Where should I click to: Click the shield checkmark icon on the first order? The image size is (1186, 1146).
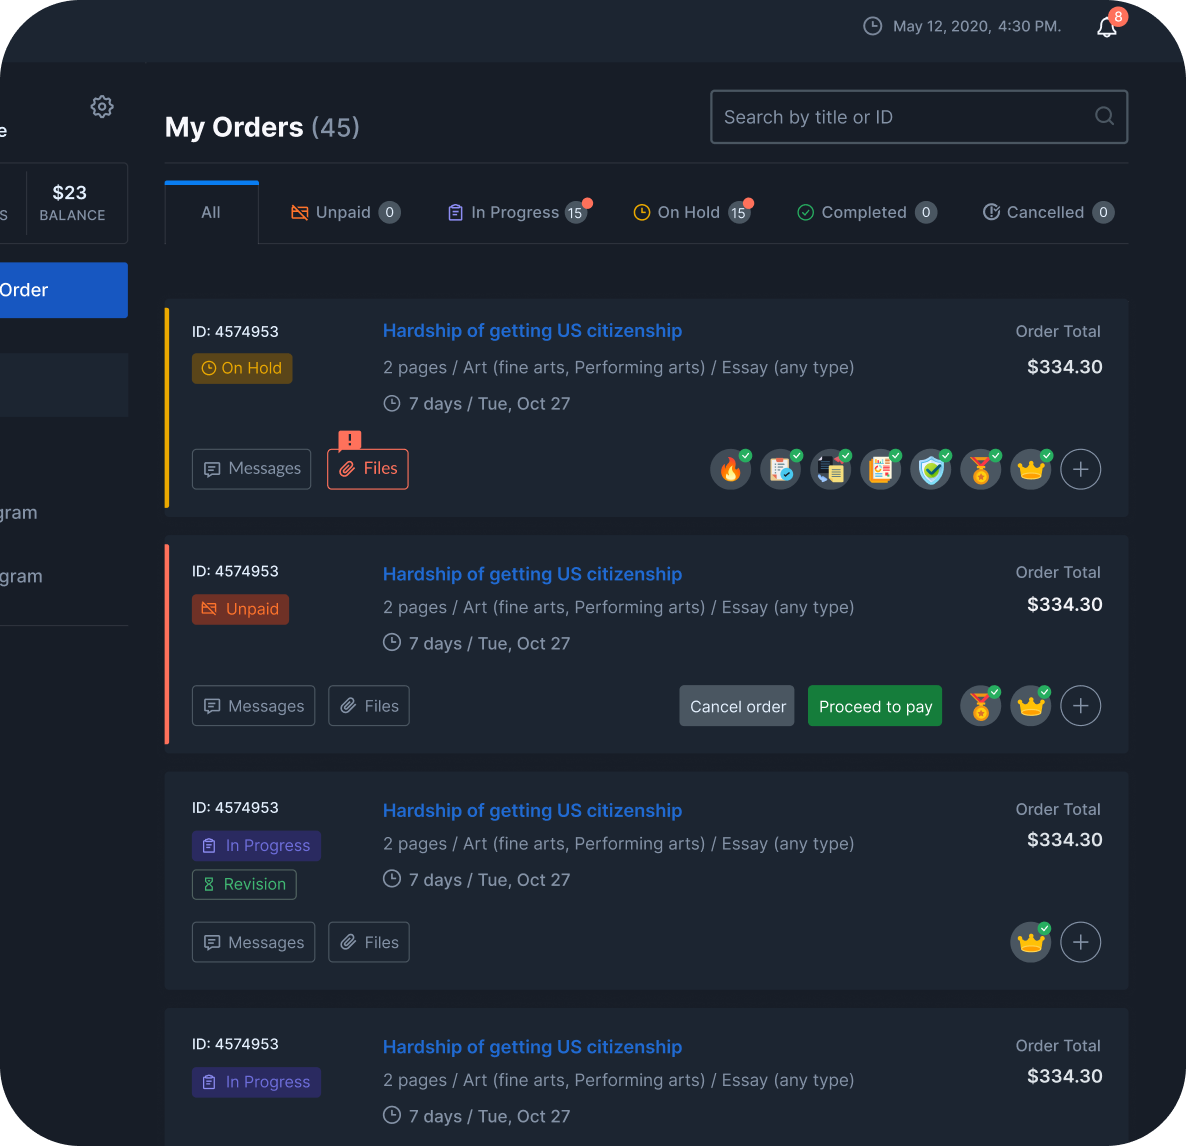931,469
